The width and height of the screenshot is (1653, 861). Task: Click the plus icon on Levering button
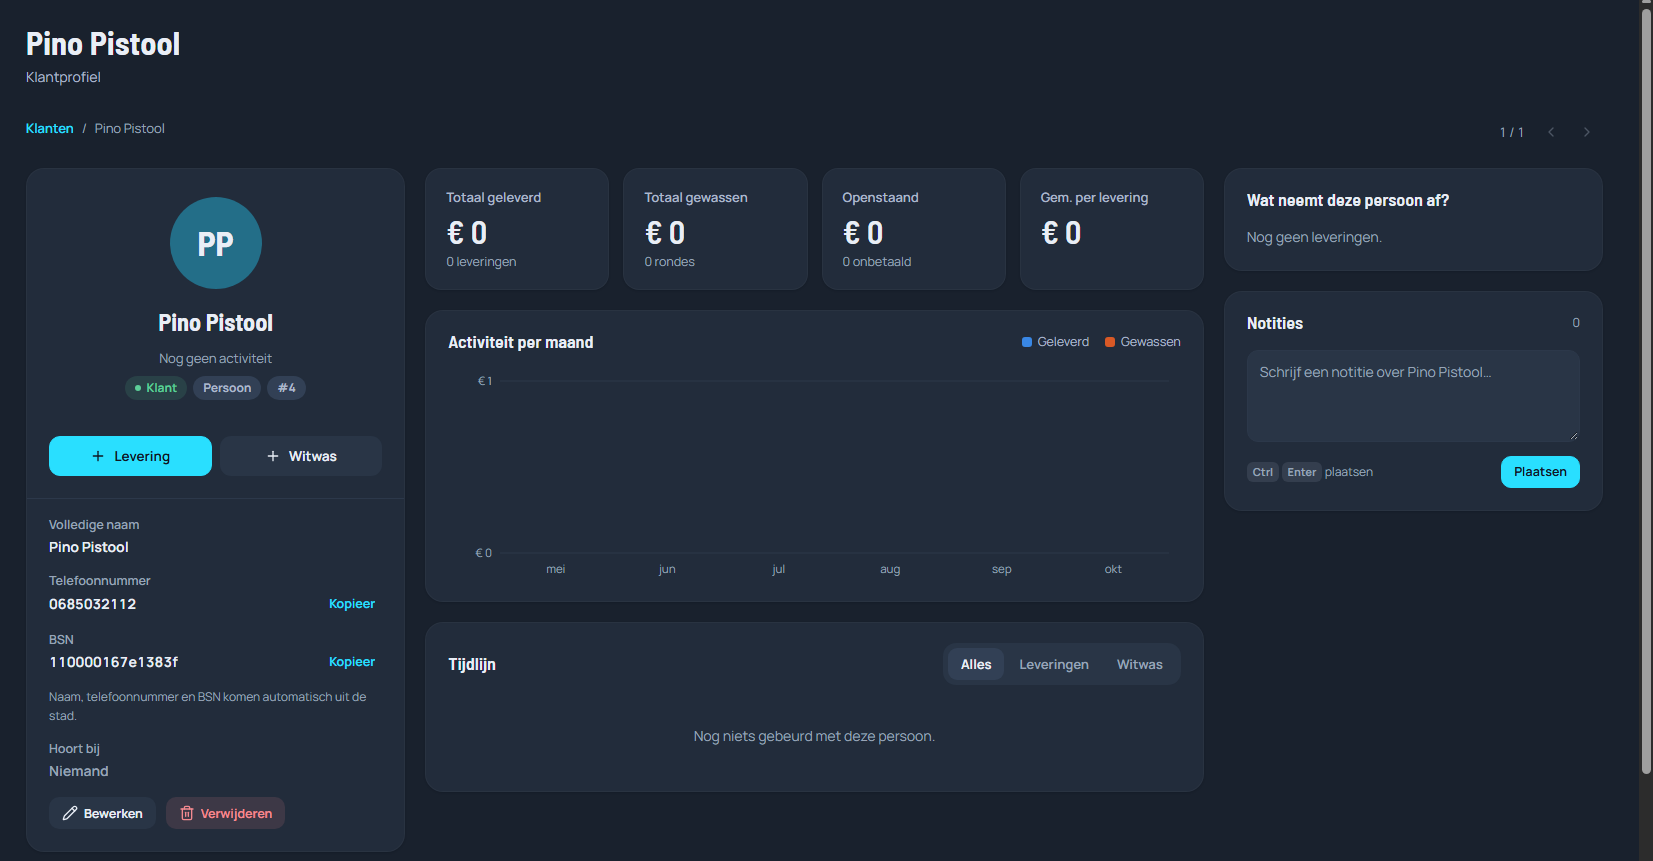(98, 456)
